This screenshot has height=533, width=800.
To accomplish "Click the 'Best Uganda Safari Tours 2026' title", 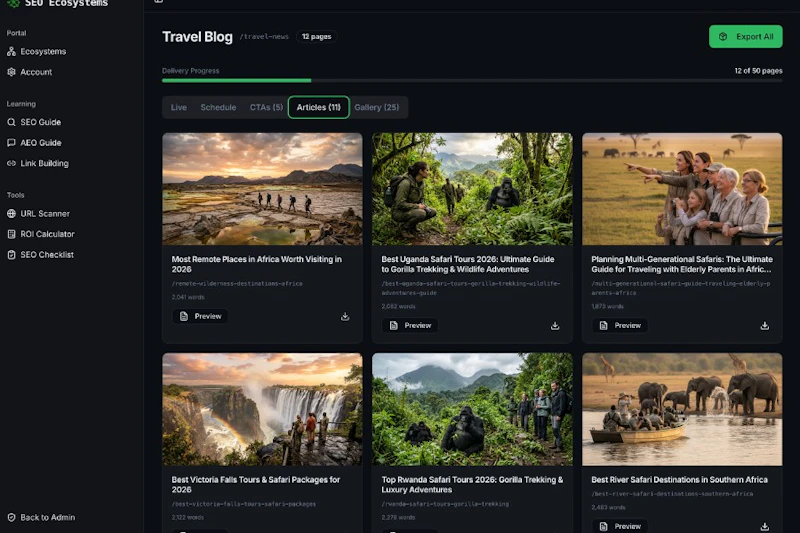I will (x=468, y=264).
